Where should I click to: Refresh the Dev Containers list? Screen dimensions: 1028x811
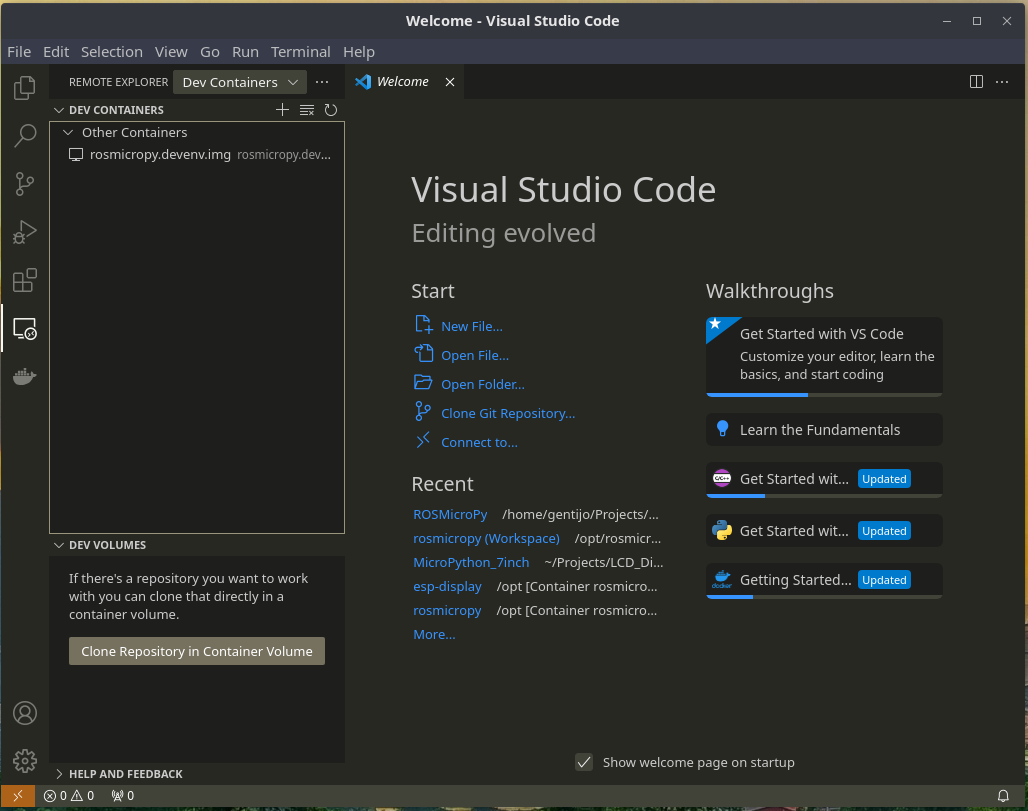point(330,109)
